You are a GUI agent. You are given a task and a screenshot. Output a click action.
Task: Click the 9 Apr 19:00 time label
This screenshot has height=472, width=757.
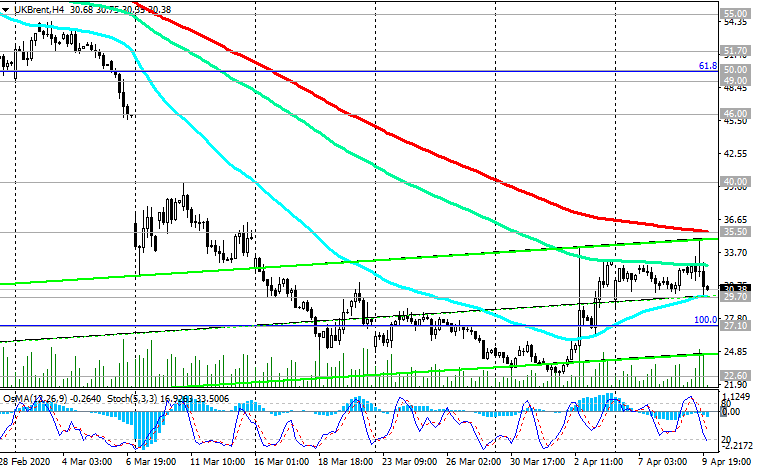pos(726,461)
